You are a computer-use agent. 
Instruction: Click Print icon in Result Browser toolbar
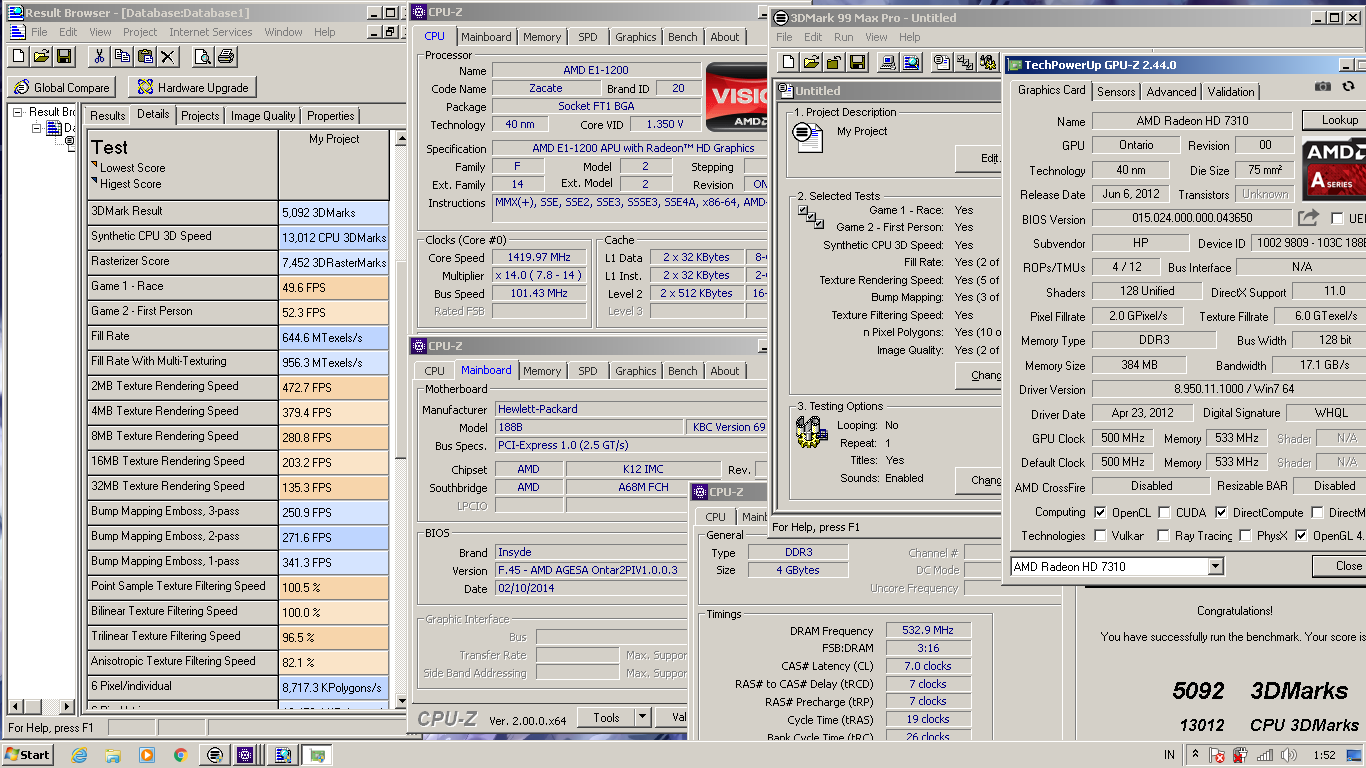tap(224, 57)
